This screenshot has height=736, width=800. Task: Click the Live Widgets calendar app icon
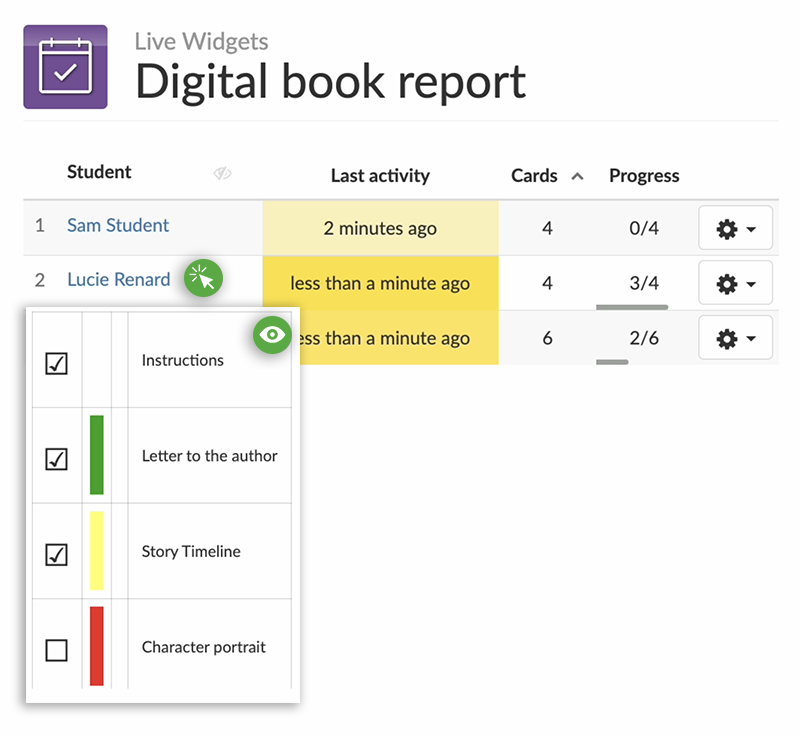coord(65,65)
